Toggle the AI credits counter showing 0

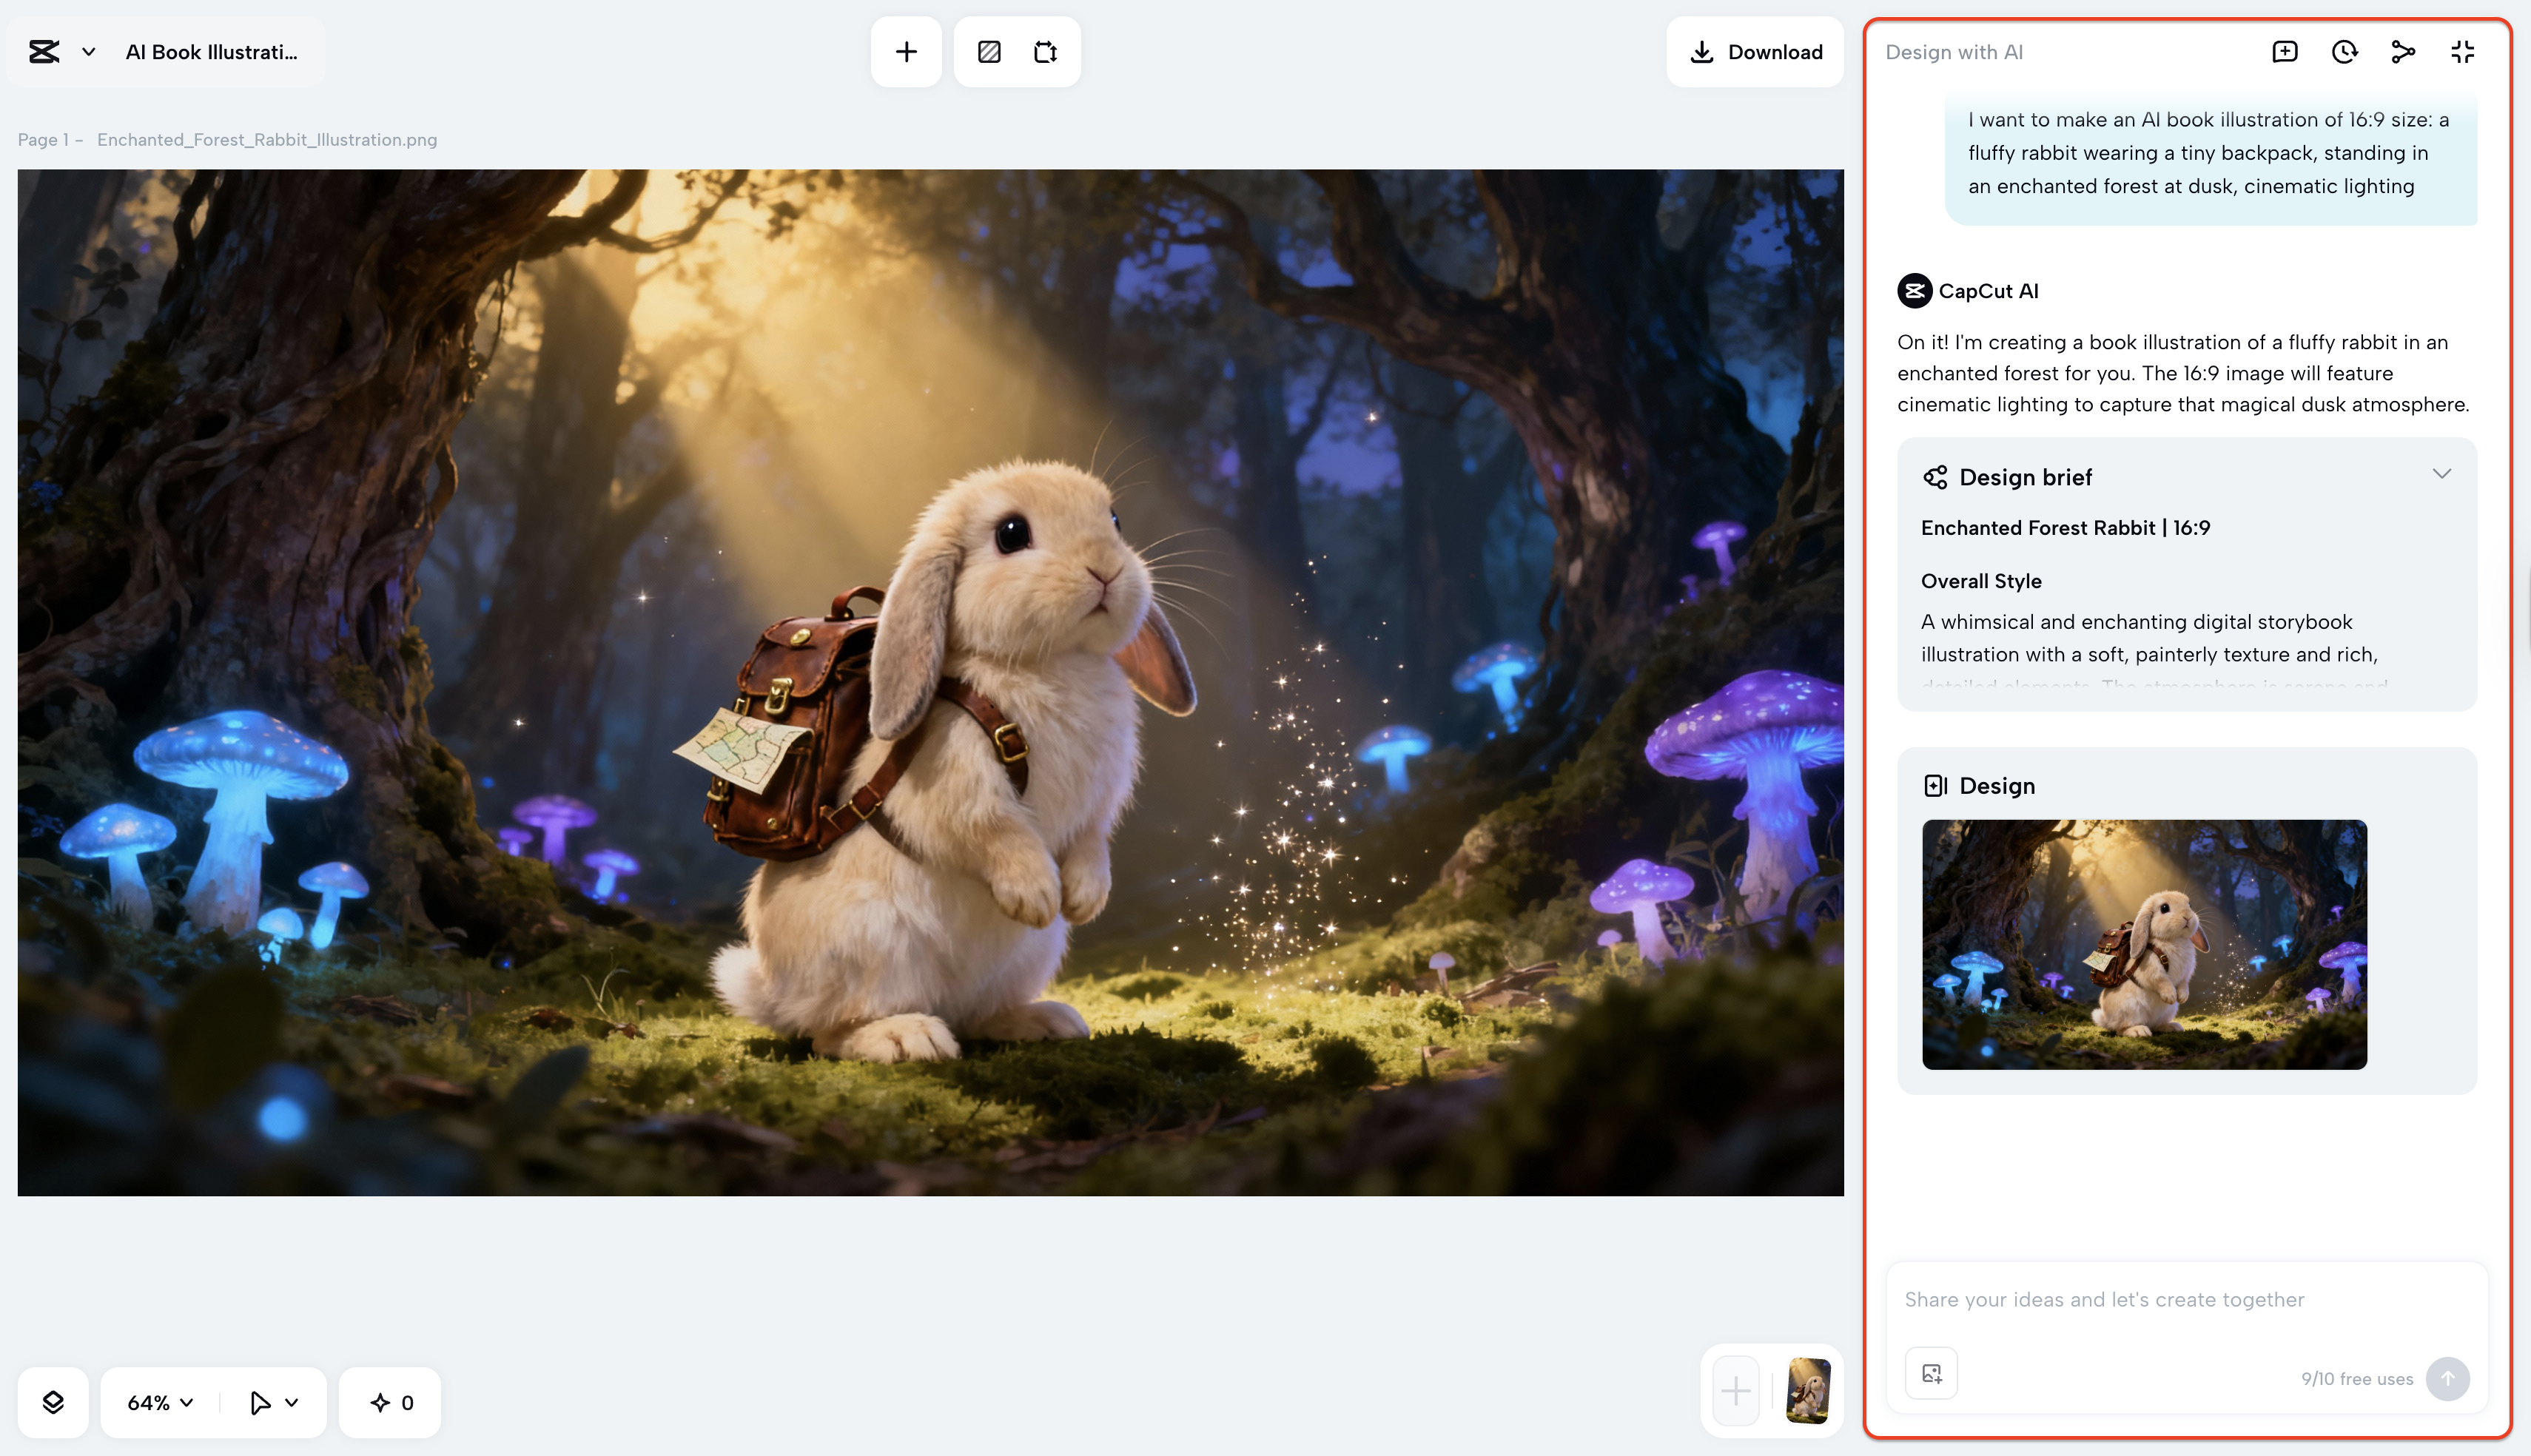[x=389, y=1401]
